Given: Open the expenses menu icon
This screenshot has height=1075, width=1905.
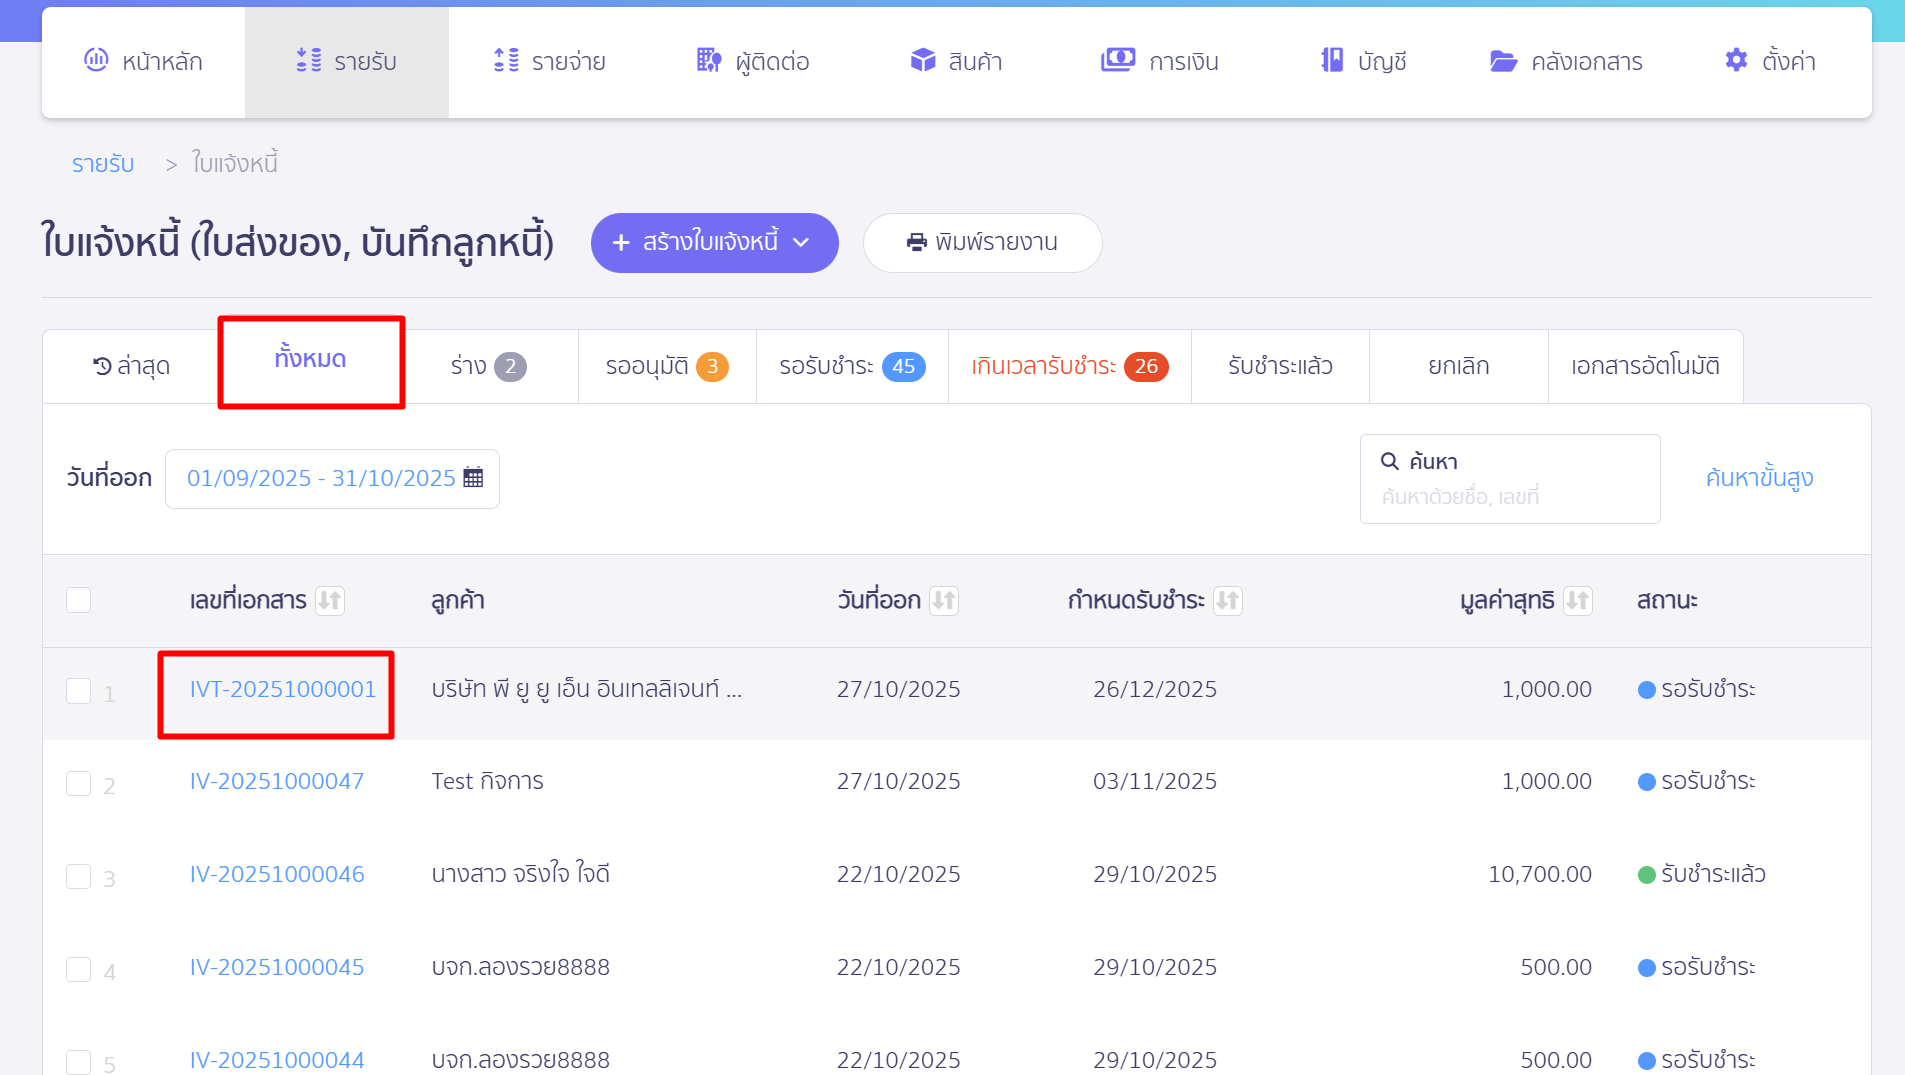Looking at the screenshot, I should [x=506, y=60].
